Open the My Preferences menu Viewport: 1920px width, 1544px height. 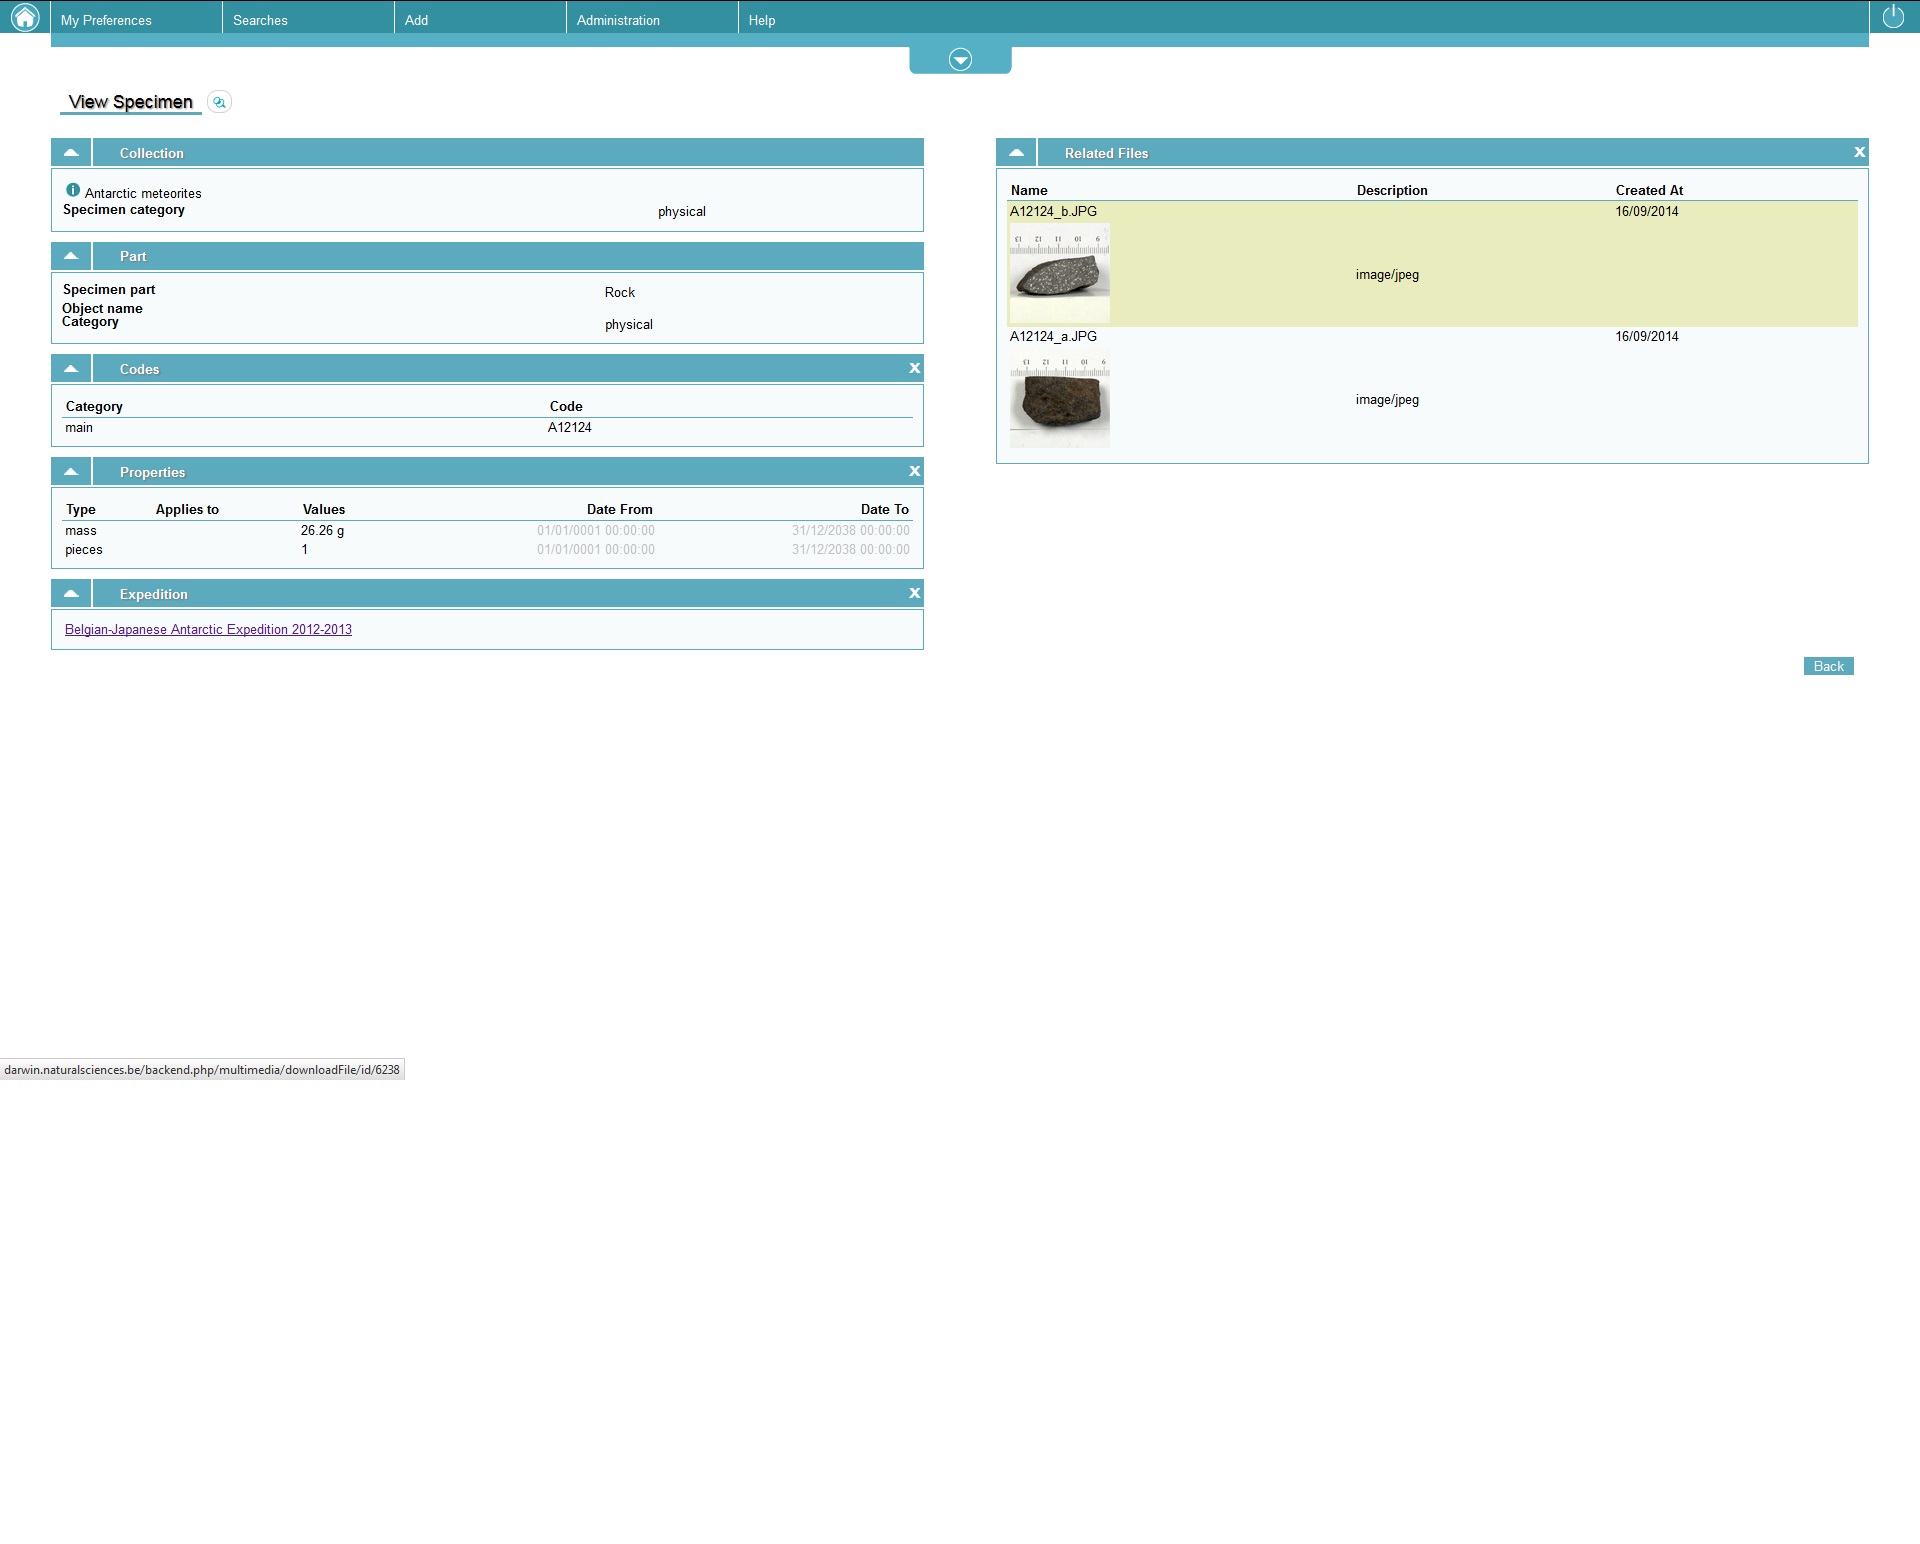pyautogui.click(x=106, y=20)
